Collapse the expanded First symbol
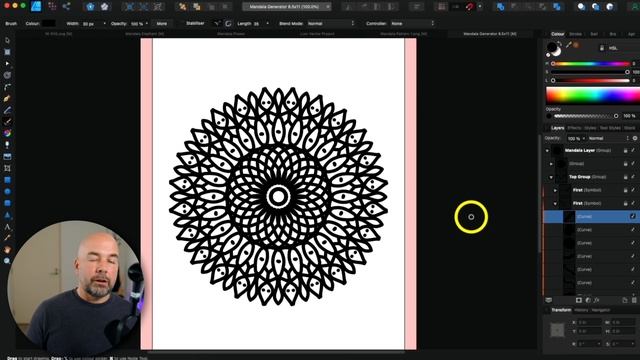The height and width of the screenshot is (360, 640). (x=555, y=203)
